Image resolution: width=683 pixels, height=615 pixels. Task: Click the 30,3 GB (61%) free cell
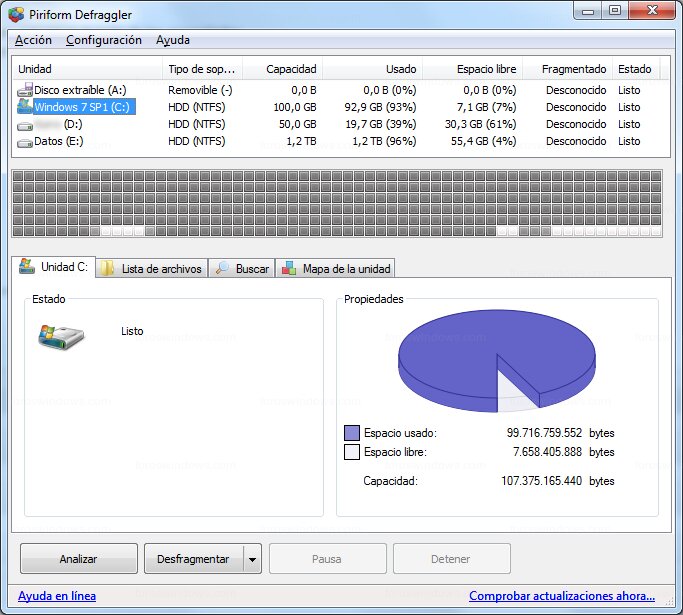coord(480,124)
